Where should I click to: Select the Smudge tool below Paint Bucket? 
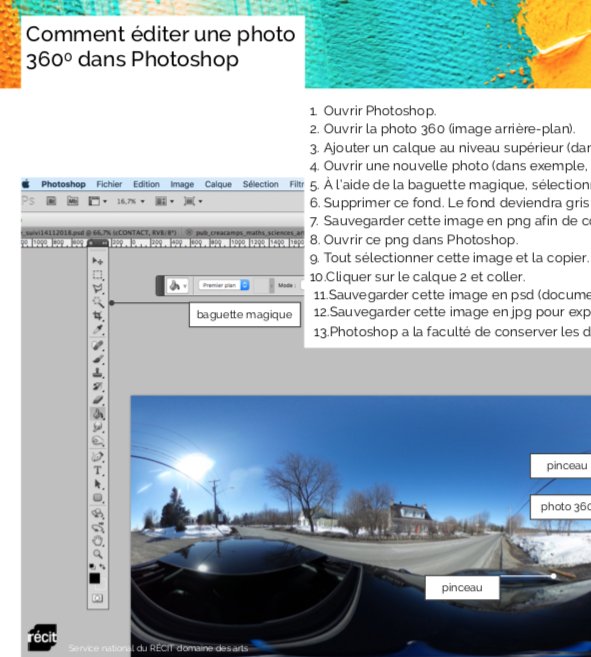tap(98, 427)
